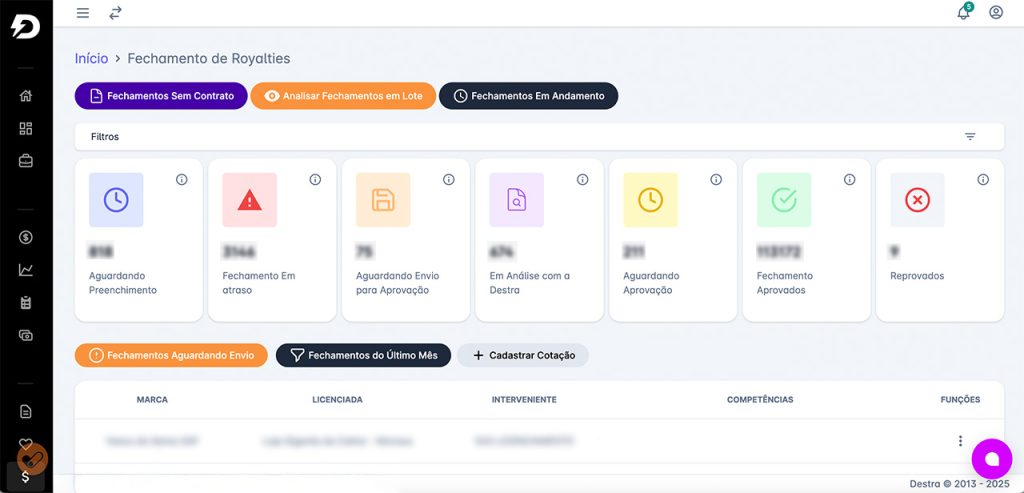The width and height of the screenshot is (1024, 493).
Task: Click the swap arrows icon in header
Action: coord(116,13)
